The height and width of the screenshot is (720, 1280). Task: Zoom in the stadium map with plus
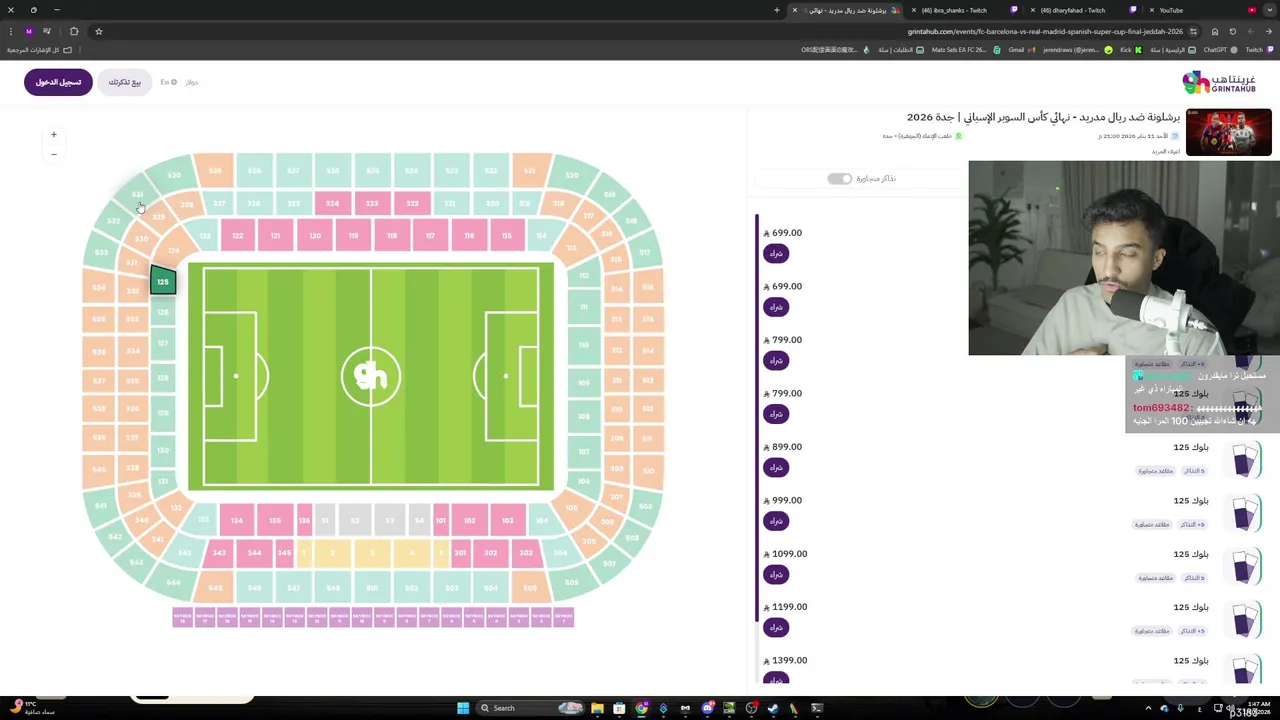[x=54, y=134]
